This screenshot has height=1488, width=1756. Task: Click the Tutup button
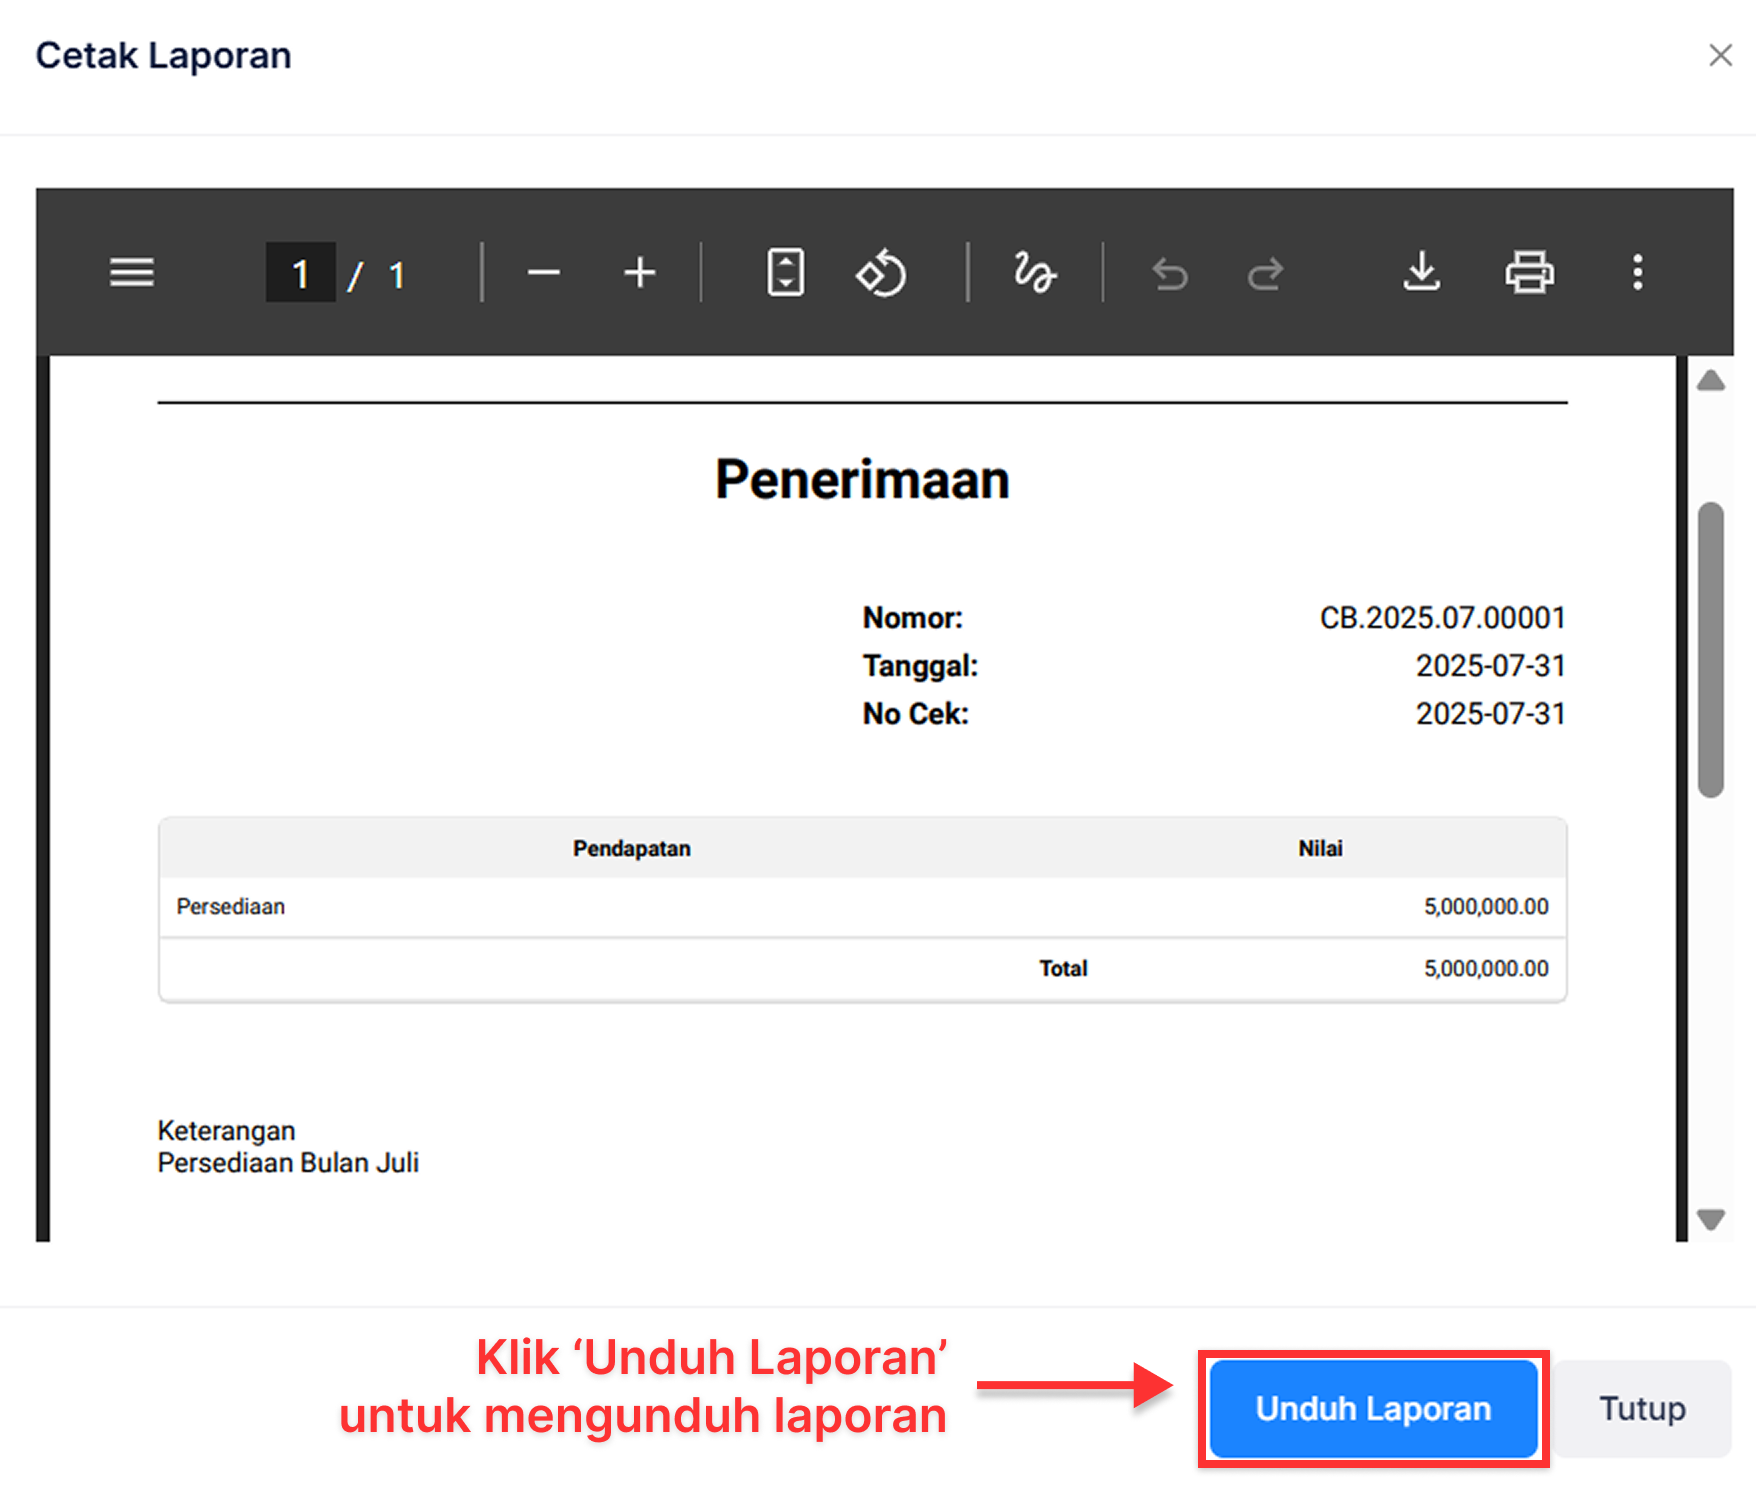click(x=1642, y=1408)
